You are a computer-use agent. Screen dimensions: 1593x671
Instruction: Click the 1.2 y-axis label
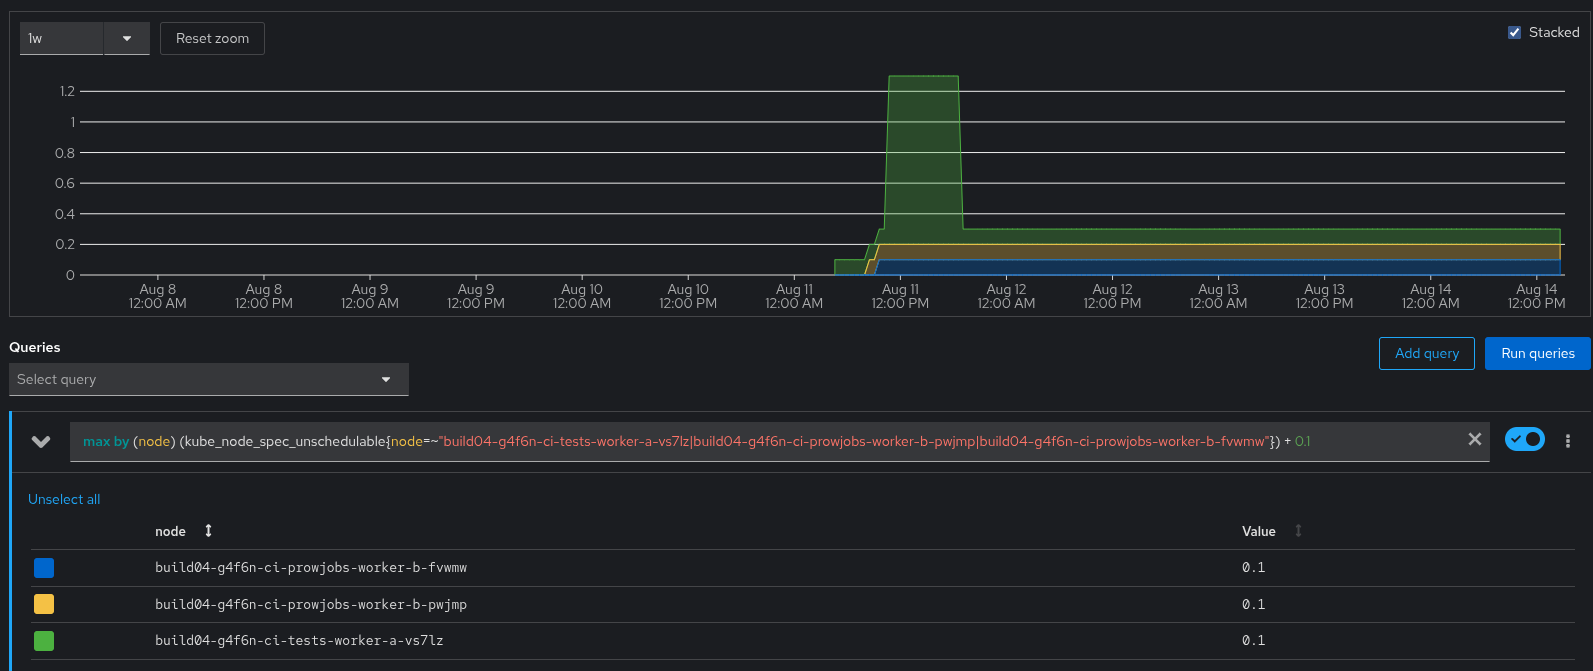[x=67, y=91]
